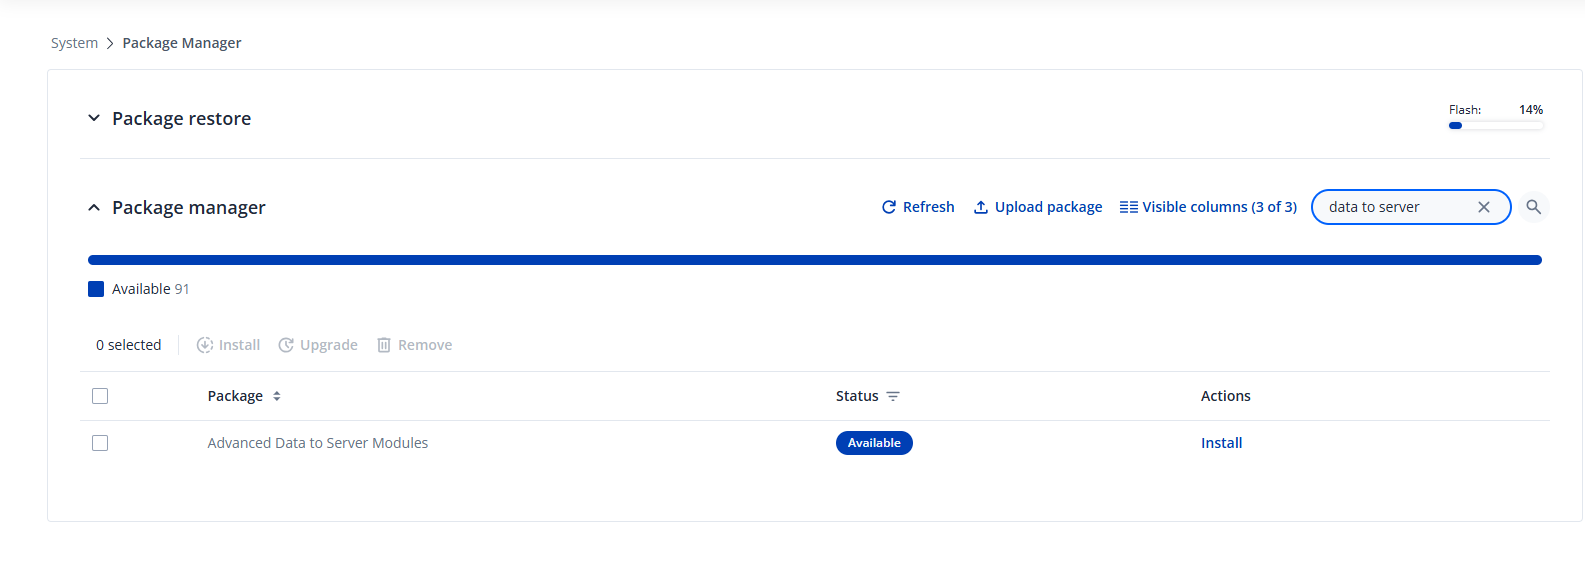Click Package Manager breadcrumb item
Image resolution: width=1585 pixels, height=562 pixels.
tap(182, 43)
